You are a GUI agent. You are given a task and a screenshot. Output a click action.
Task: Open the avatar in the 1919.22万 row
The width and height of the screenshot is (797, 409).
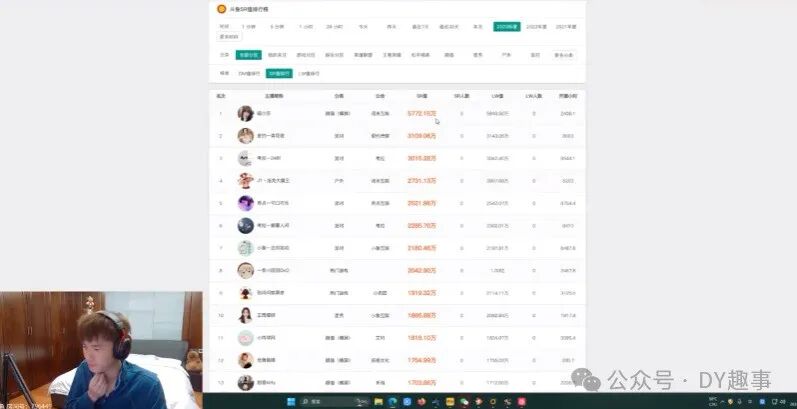coord(246,293)
